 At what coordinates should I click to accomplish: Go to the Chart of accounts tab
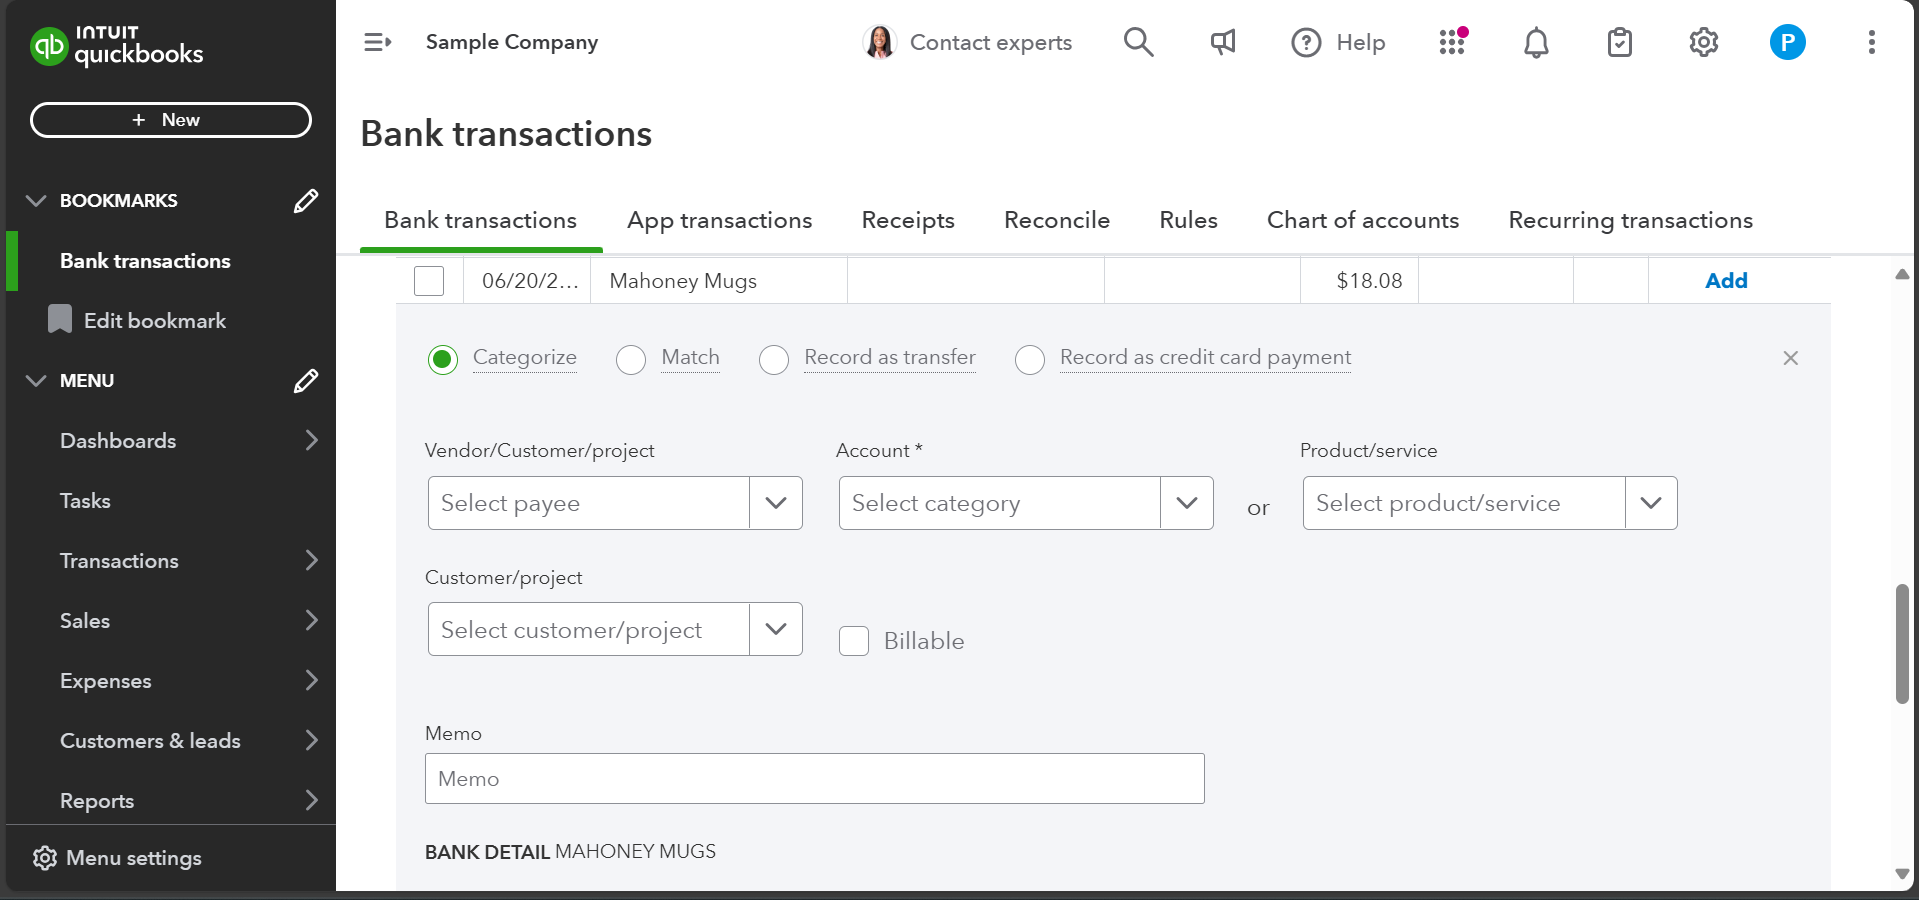pos(1362,220)
